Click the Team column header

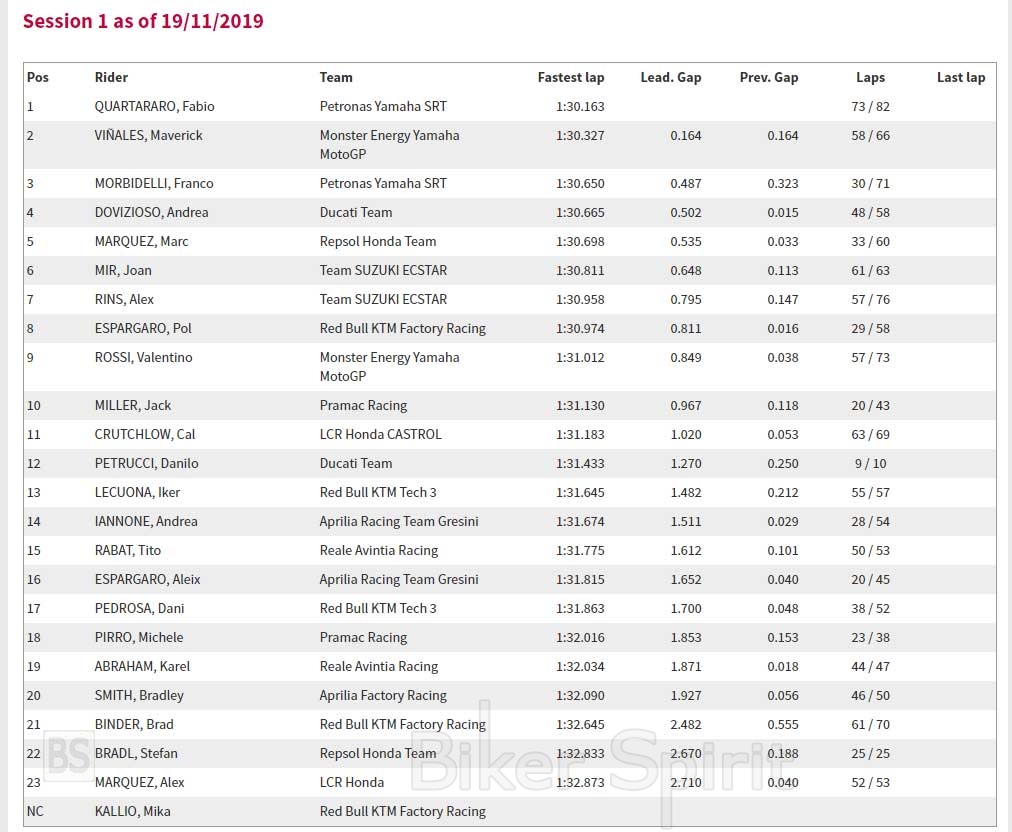pyautogui.click(x=336, y=77)
